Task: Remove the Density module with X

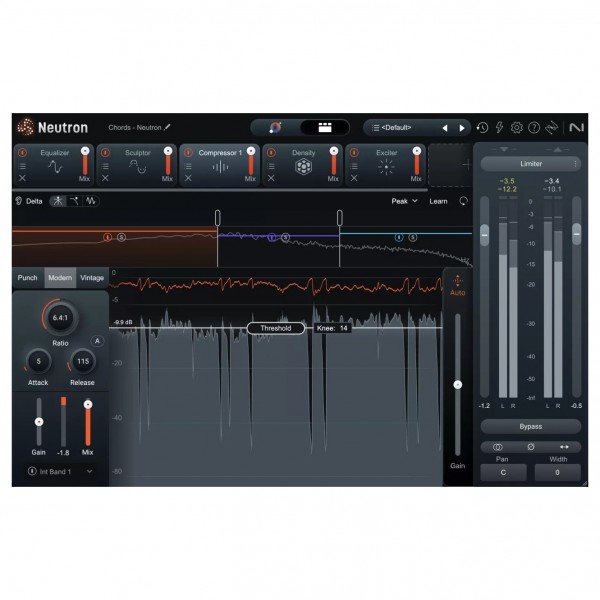Action: [271, 178]
